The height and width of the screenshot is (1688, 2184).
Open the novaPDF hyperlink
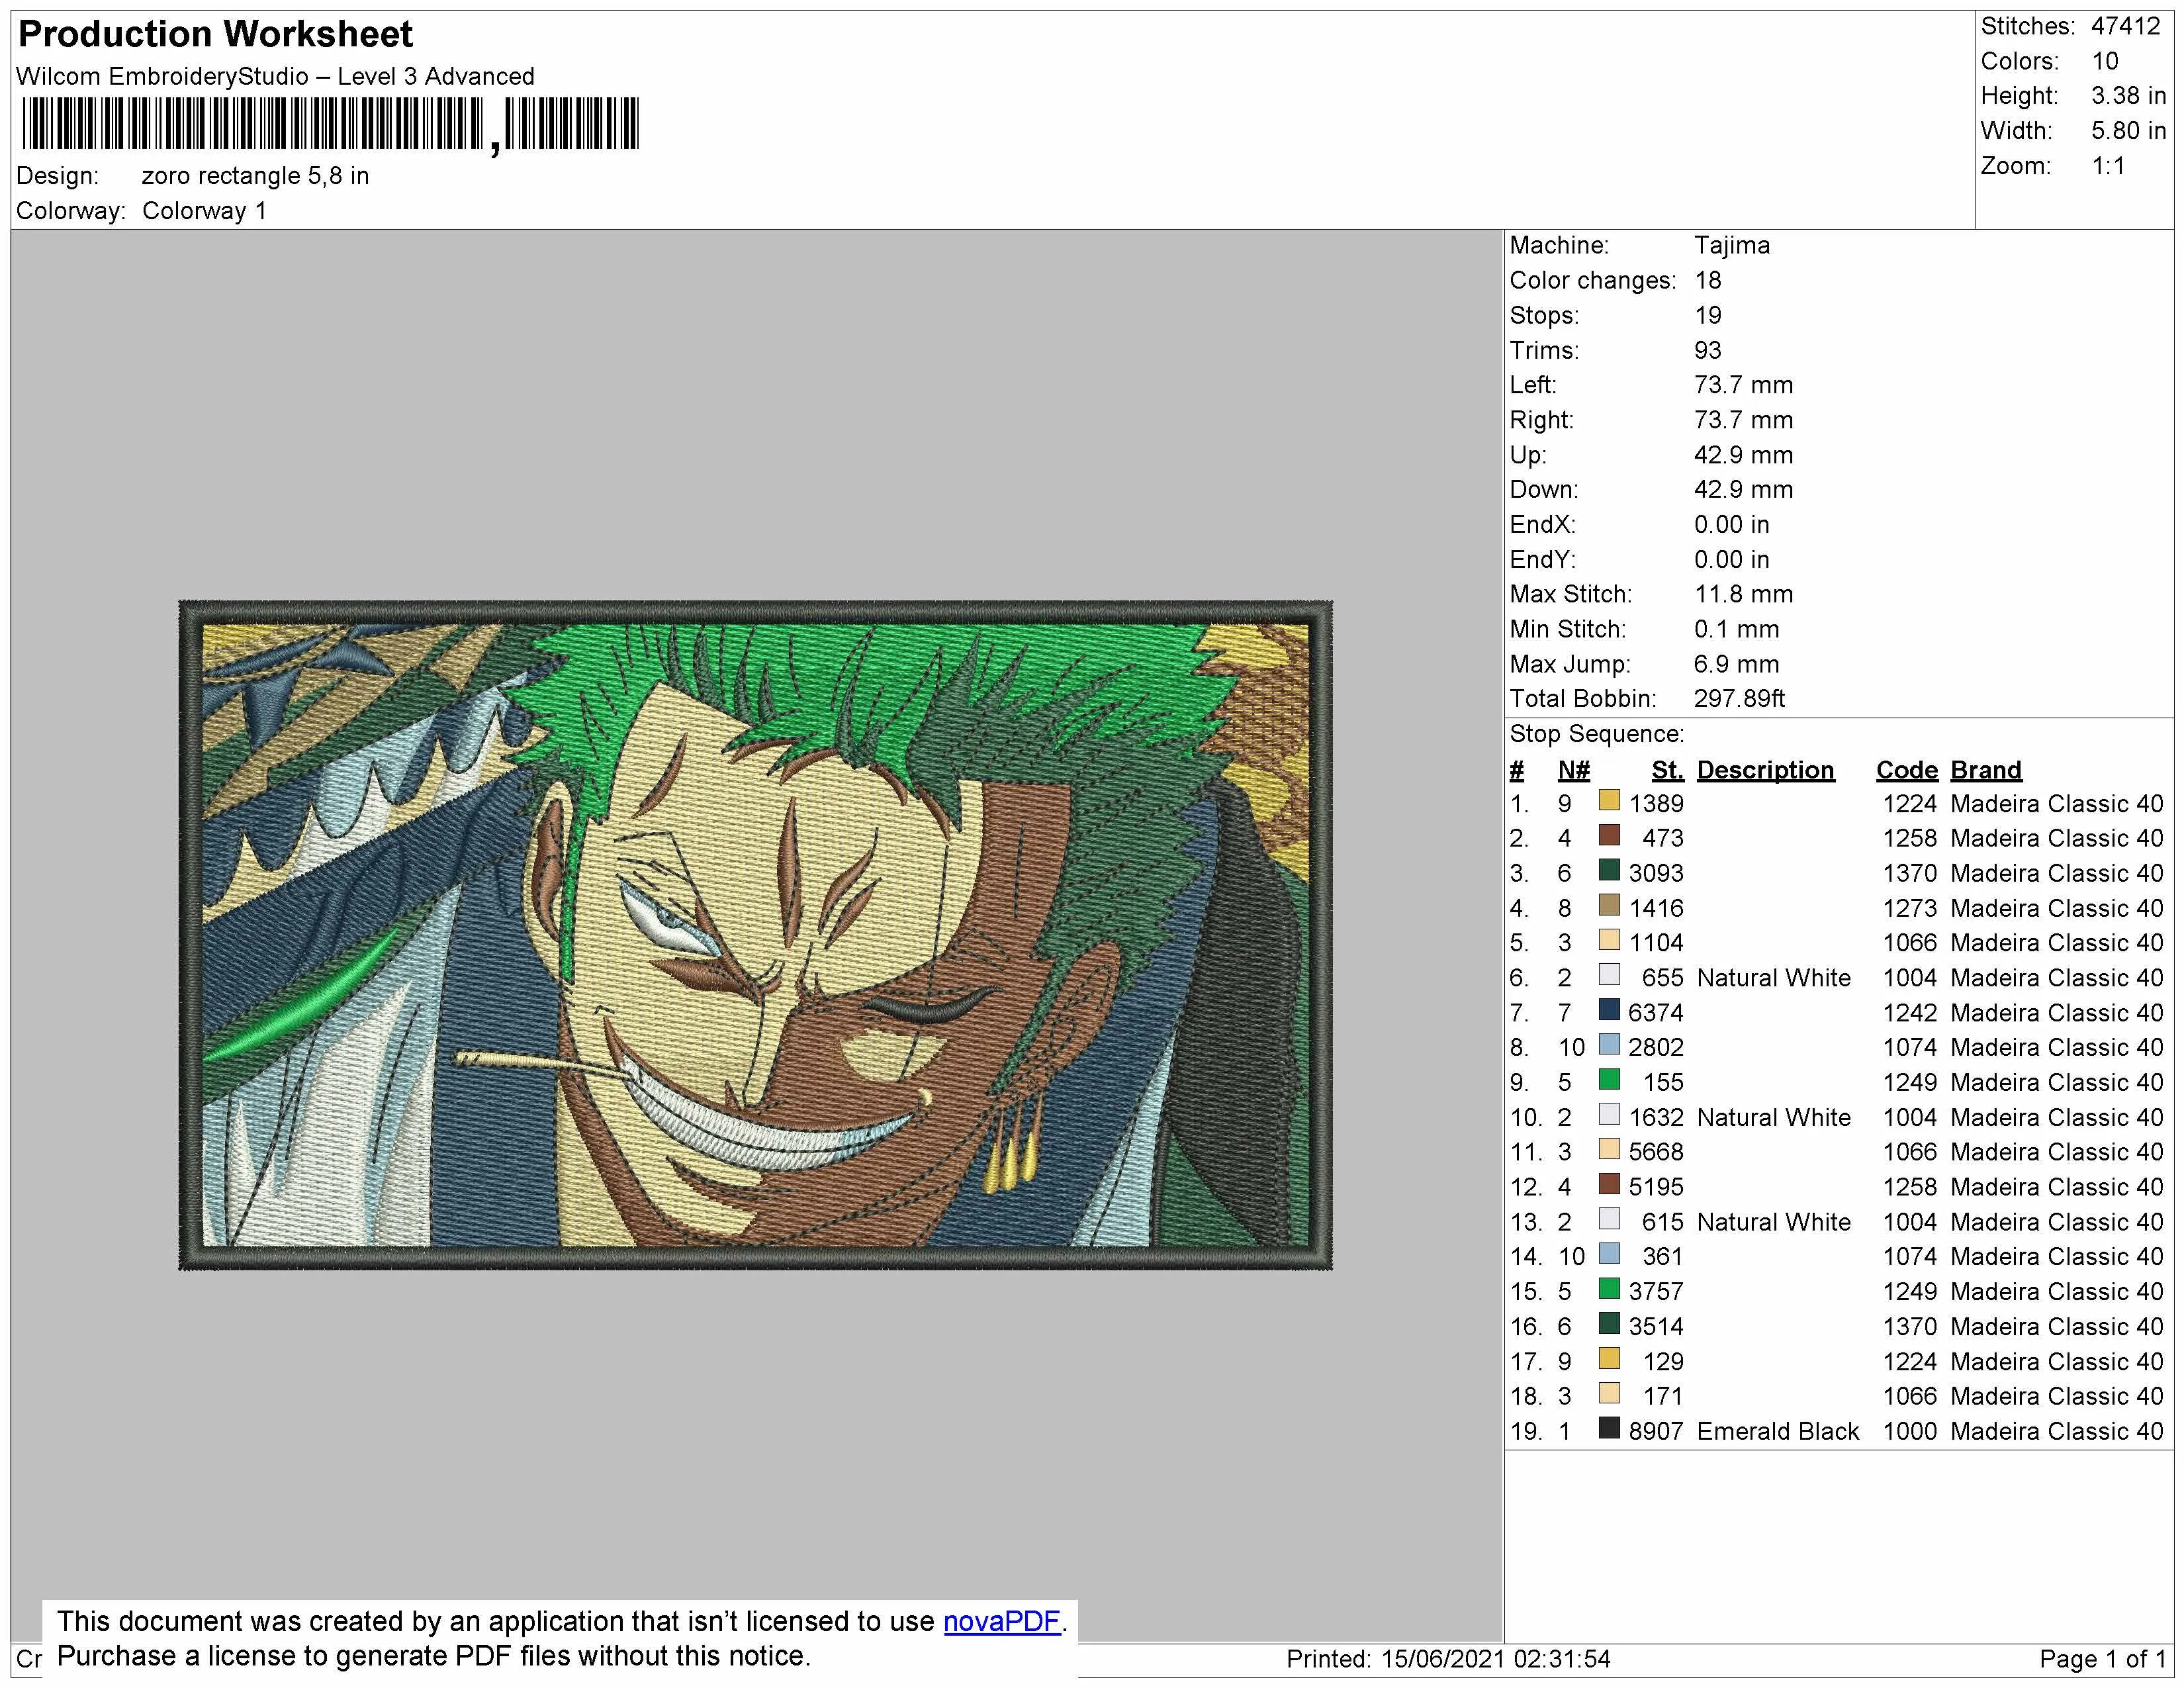click(x=1001, y=1621)
